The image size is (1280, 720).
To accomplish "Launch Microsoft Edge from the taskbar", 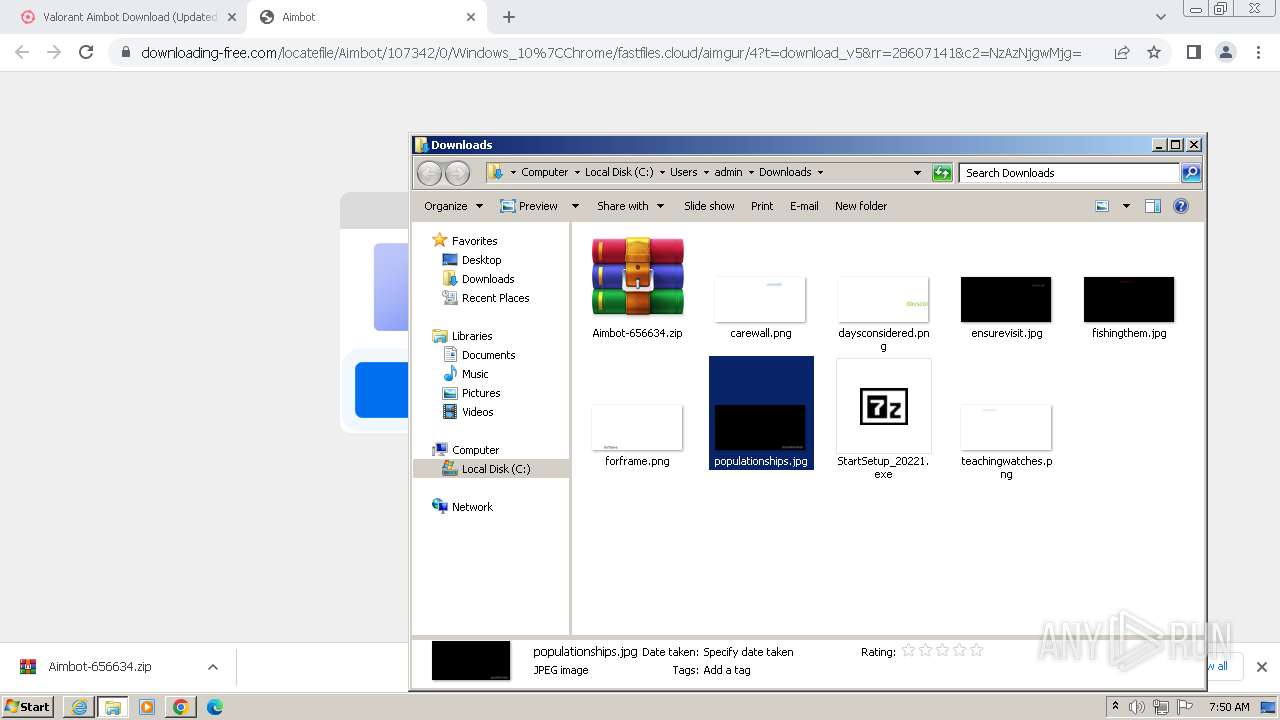I will (x=215, y=707).
